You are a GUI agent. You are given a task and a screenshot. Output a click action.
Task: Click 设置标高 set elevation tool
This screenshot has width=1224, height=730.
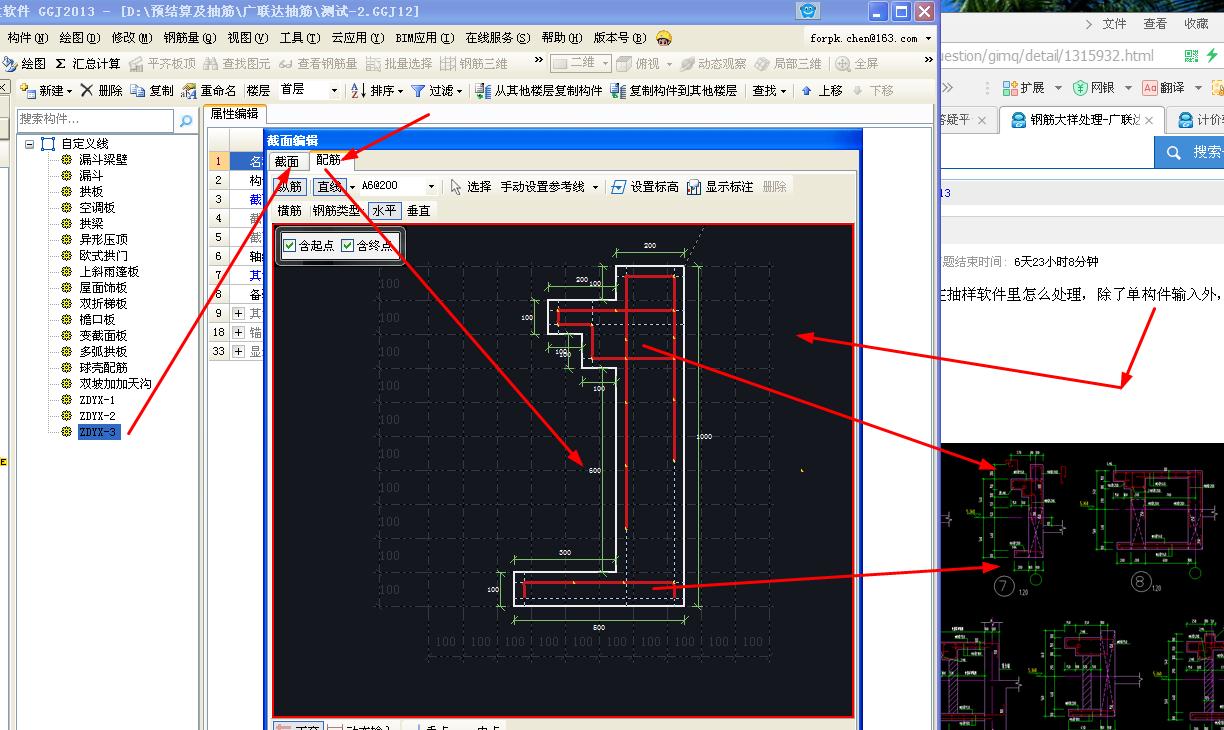tap(645, 186)
